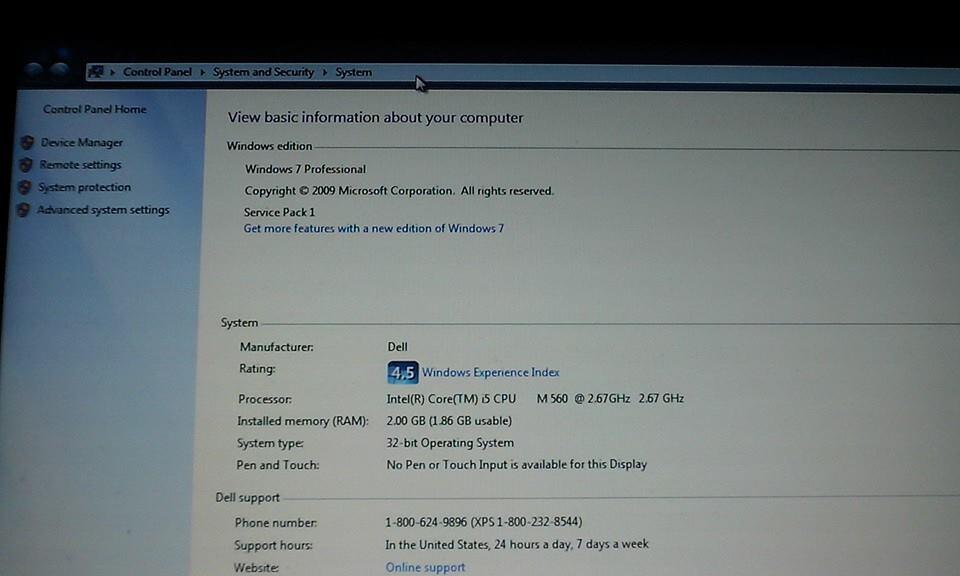Click 32-bit Operating System text

(x=450, y=443)
